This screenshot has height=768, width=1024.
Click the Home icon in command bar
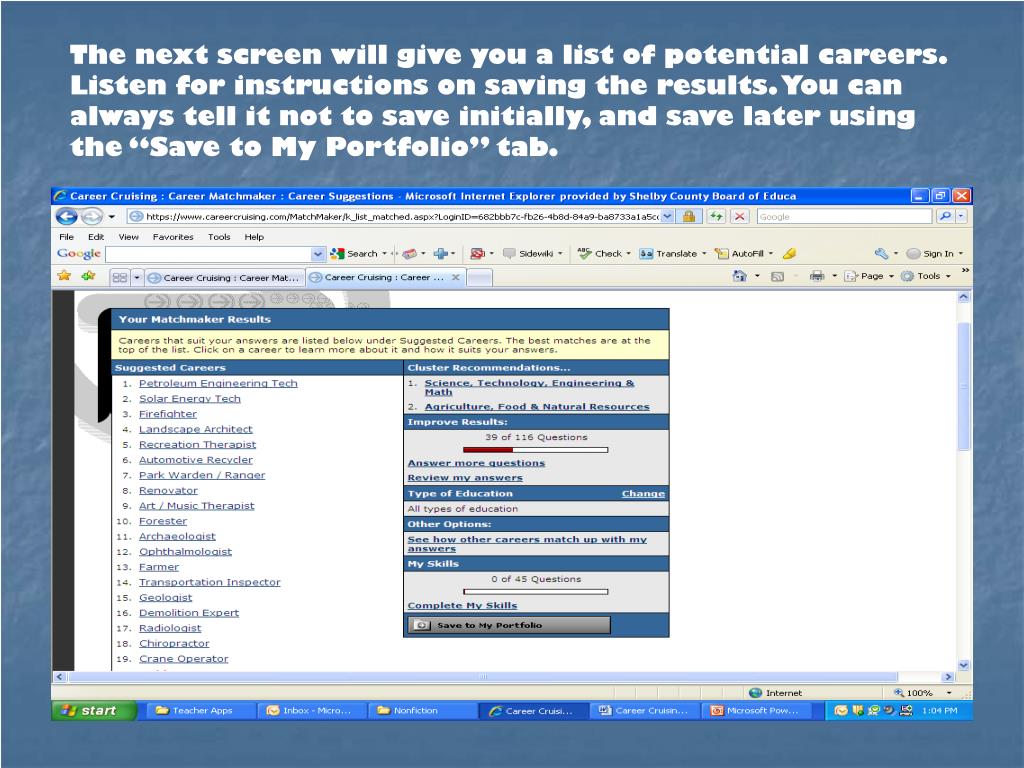tap(739, 276)
